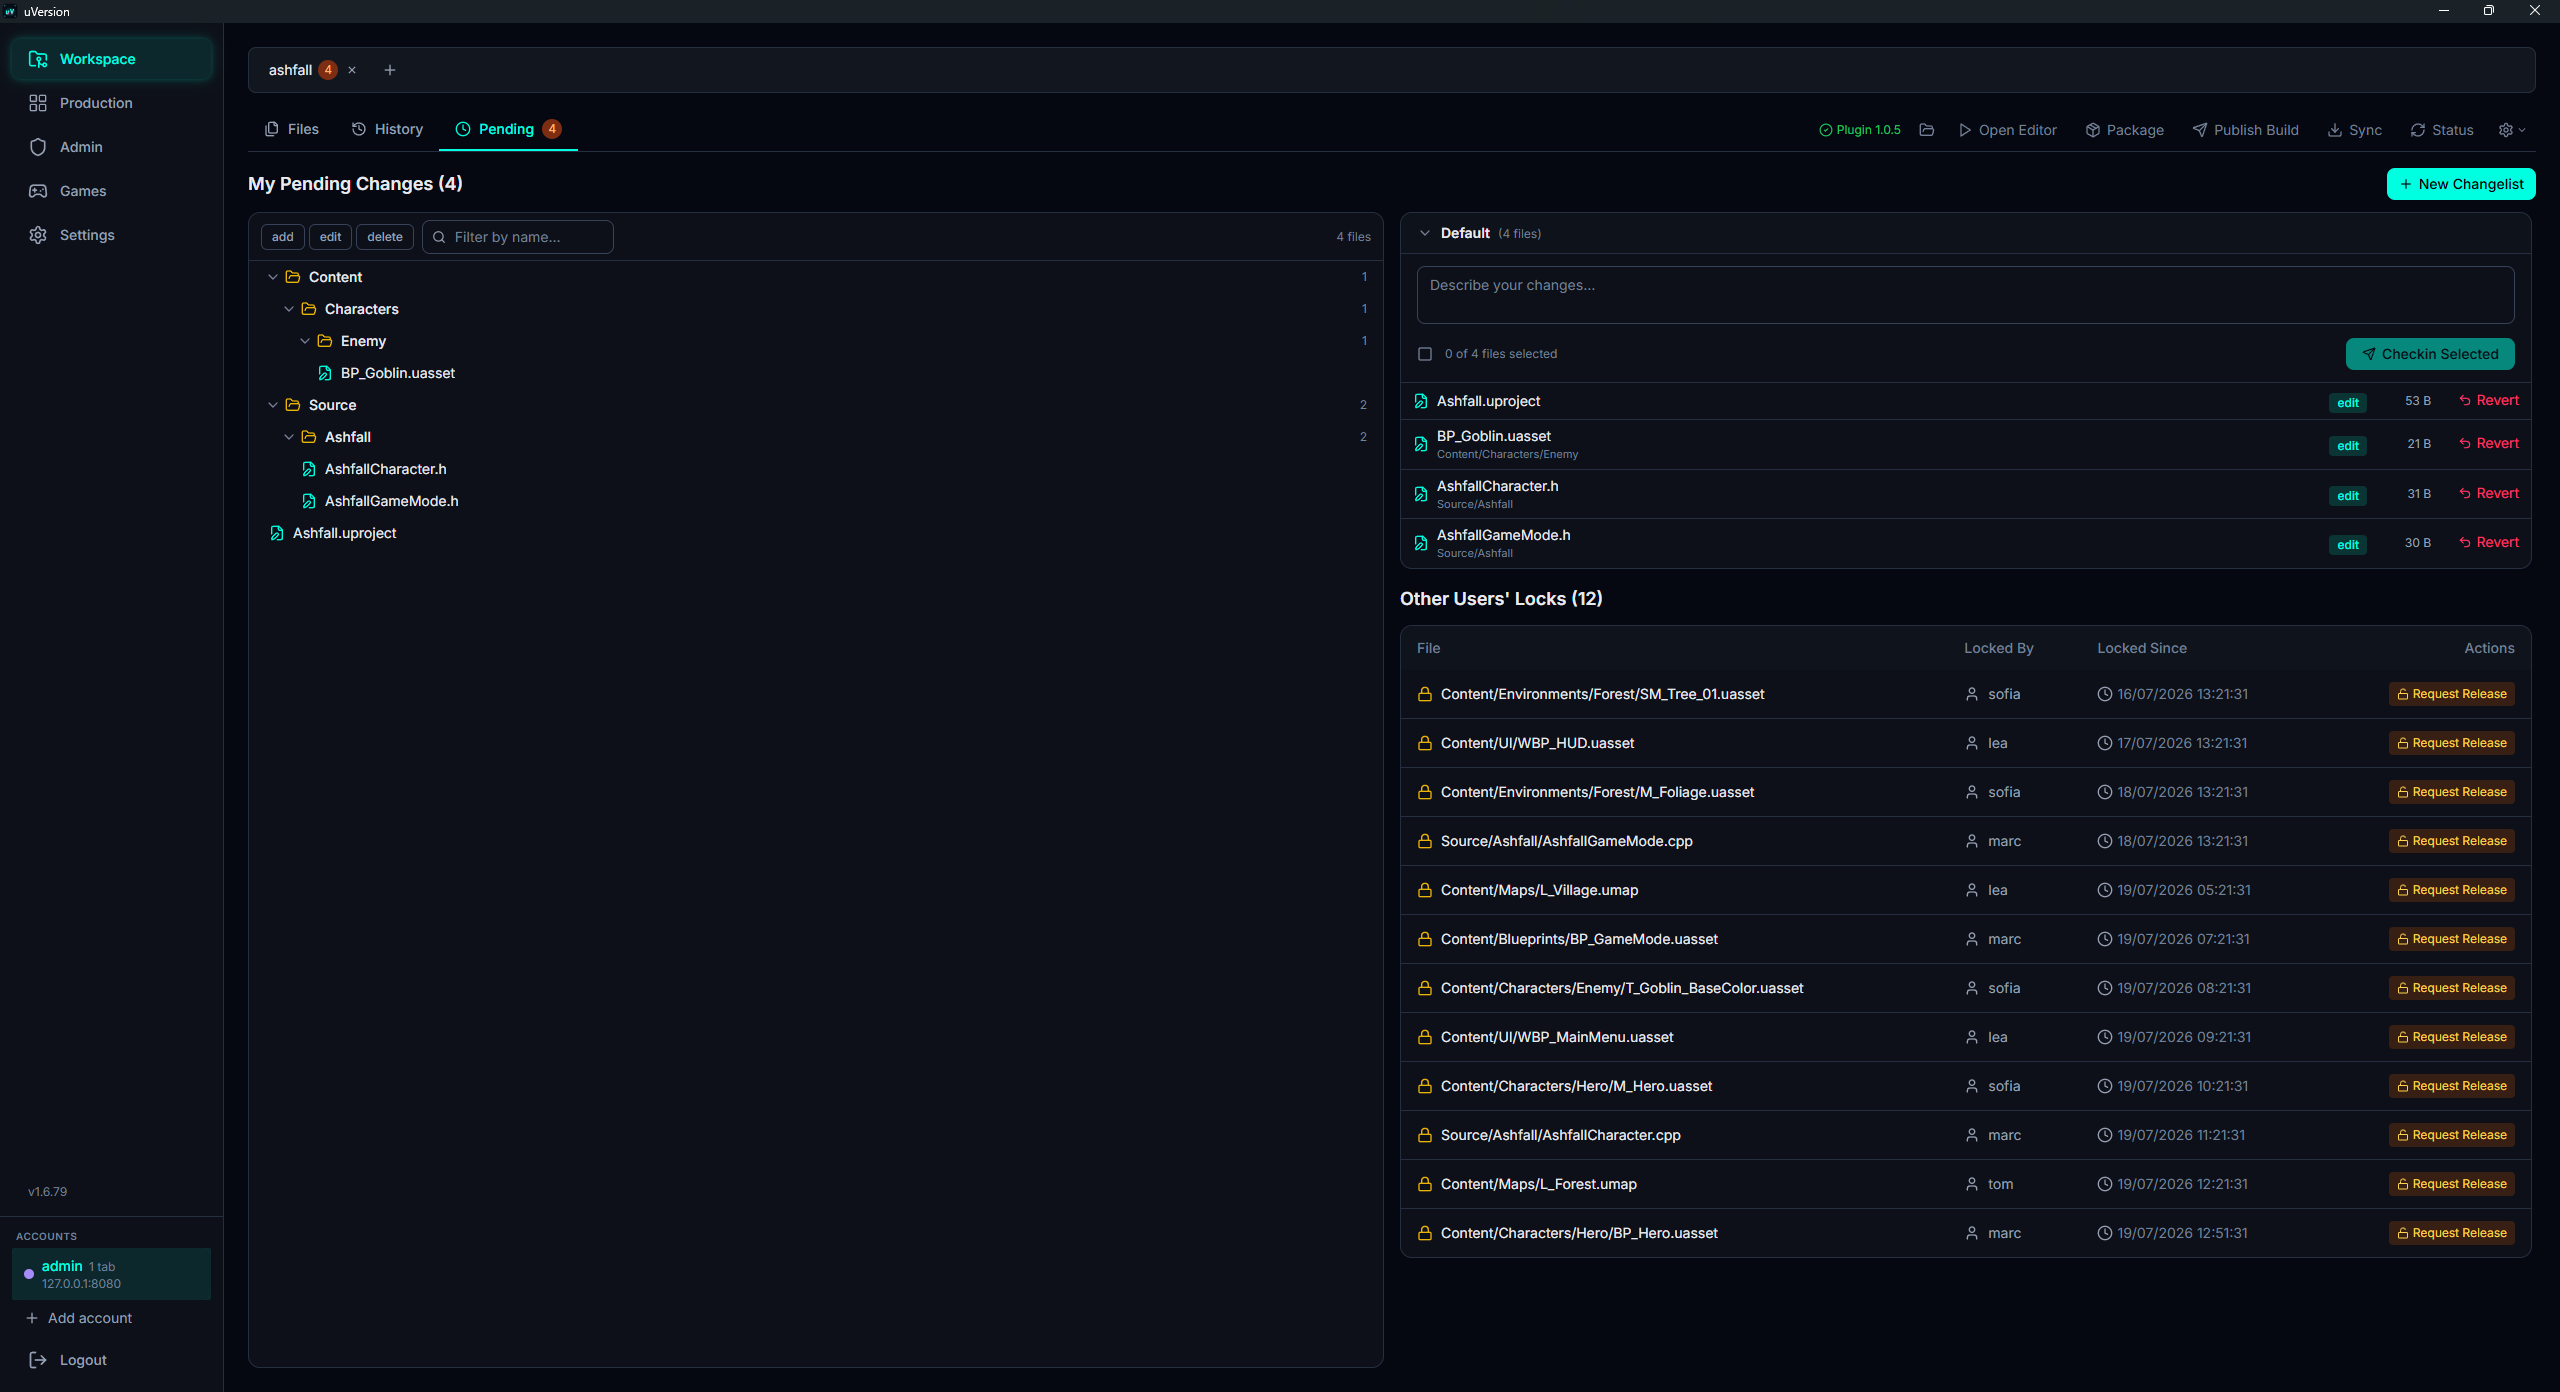This screenshot has height=1392, width=2560.
Task: Click the Locked Since column header
Action: coord(2142,648)
